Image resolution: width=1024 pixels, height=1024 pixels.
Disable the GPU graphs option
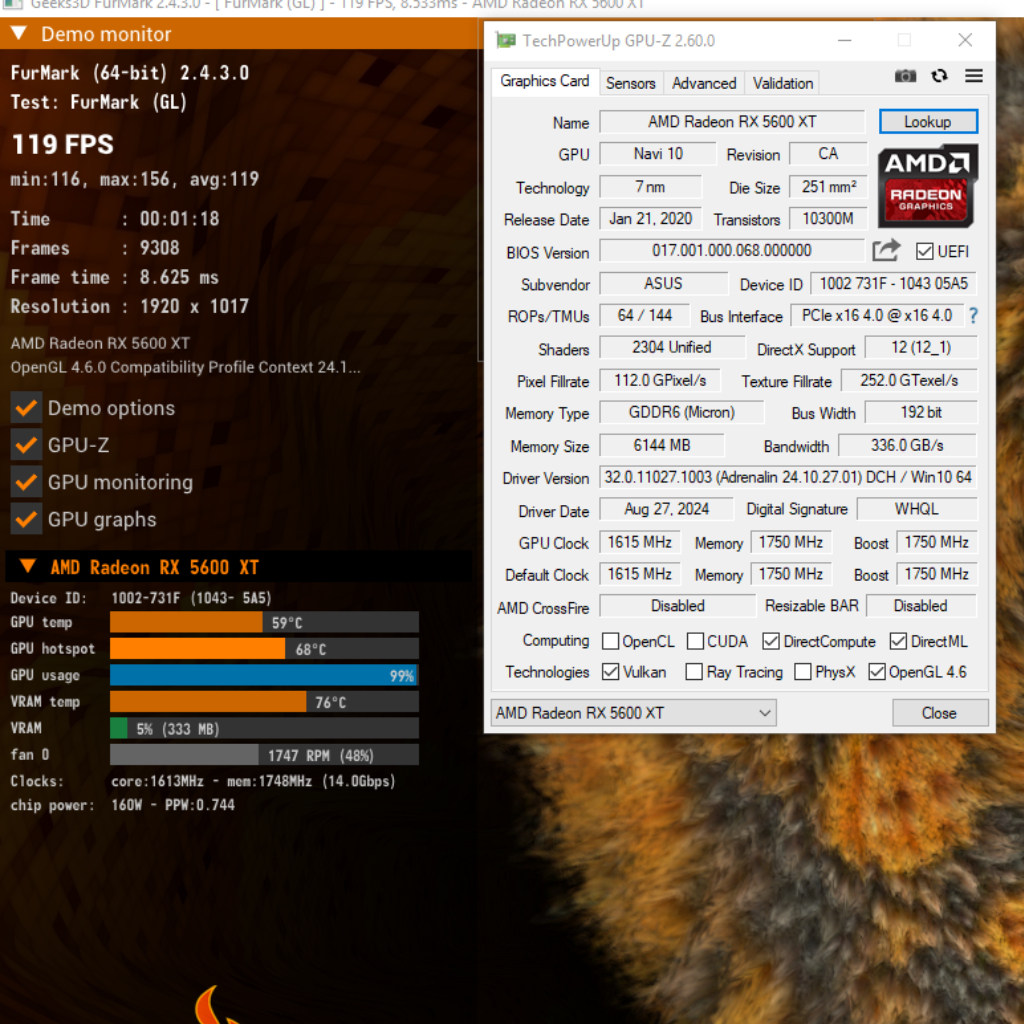coord(26,519)
